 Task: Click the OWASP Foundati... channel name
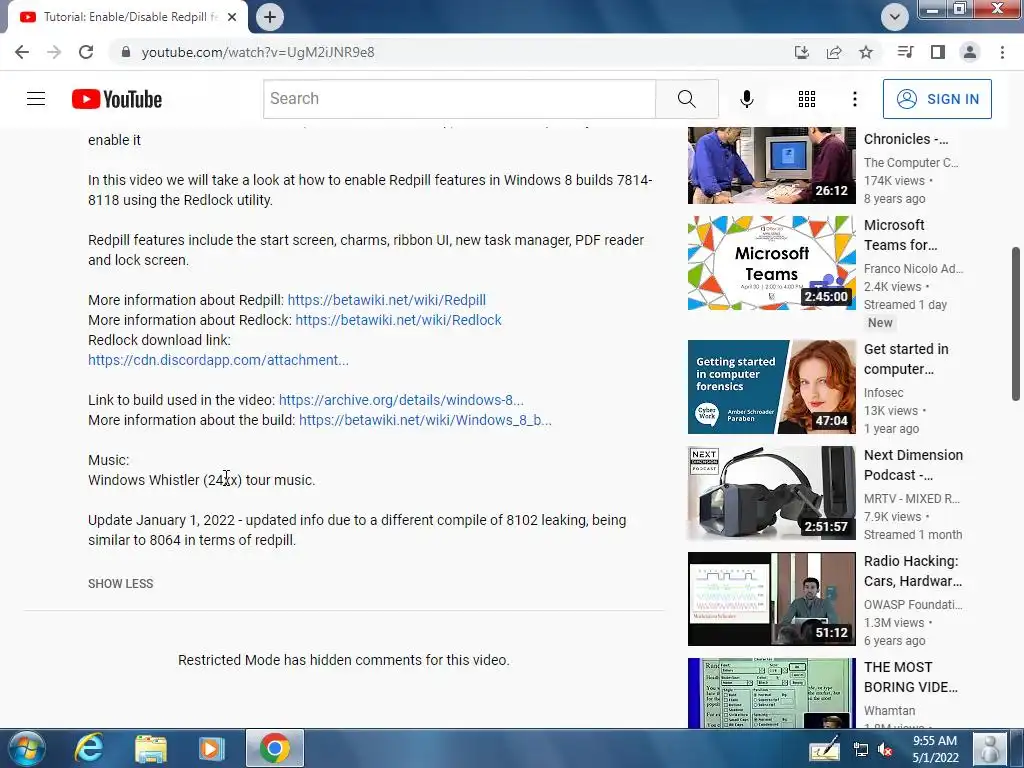(913, 605)
